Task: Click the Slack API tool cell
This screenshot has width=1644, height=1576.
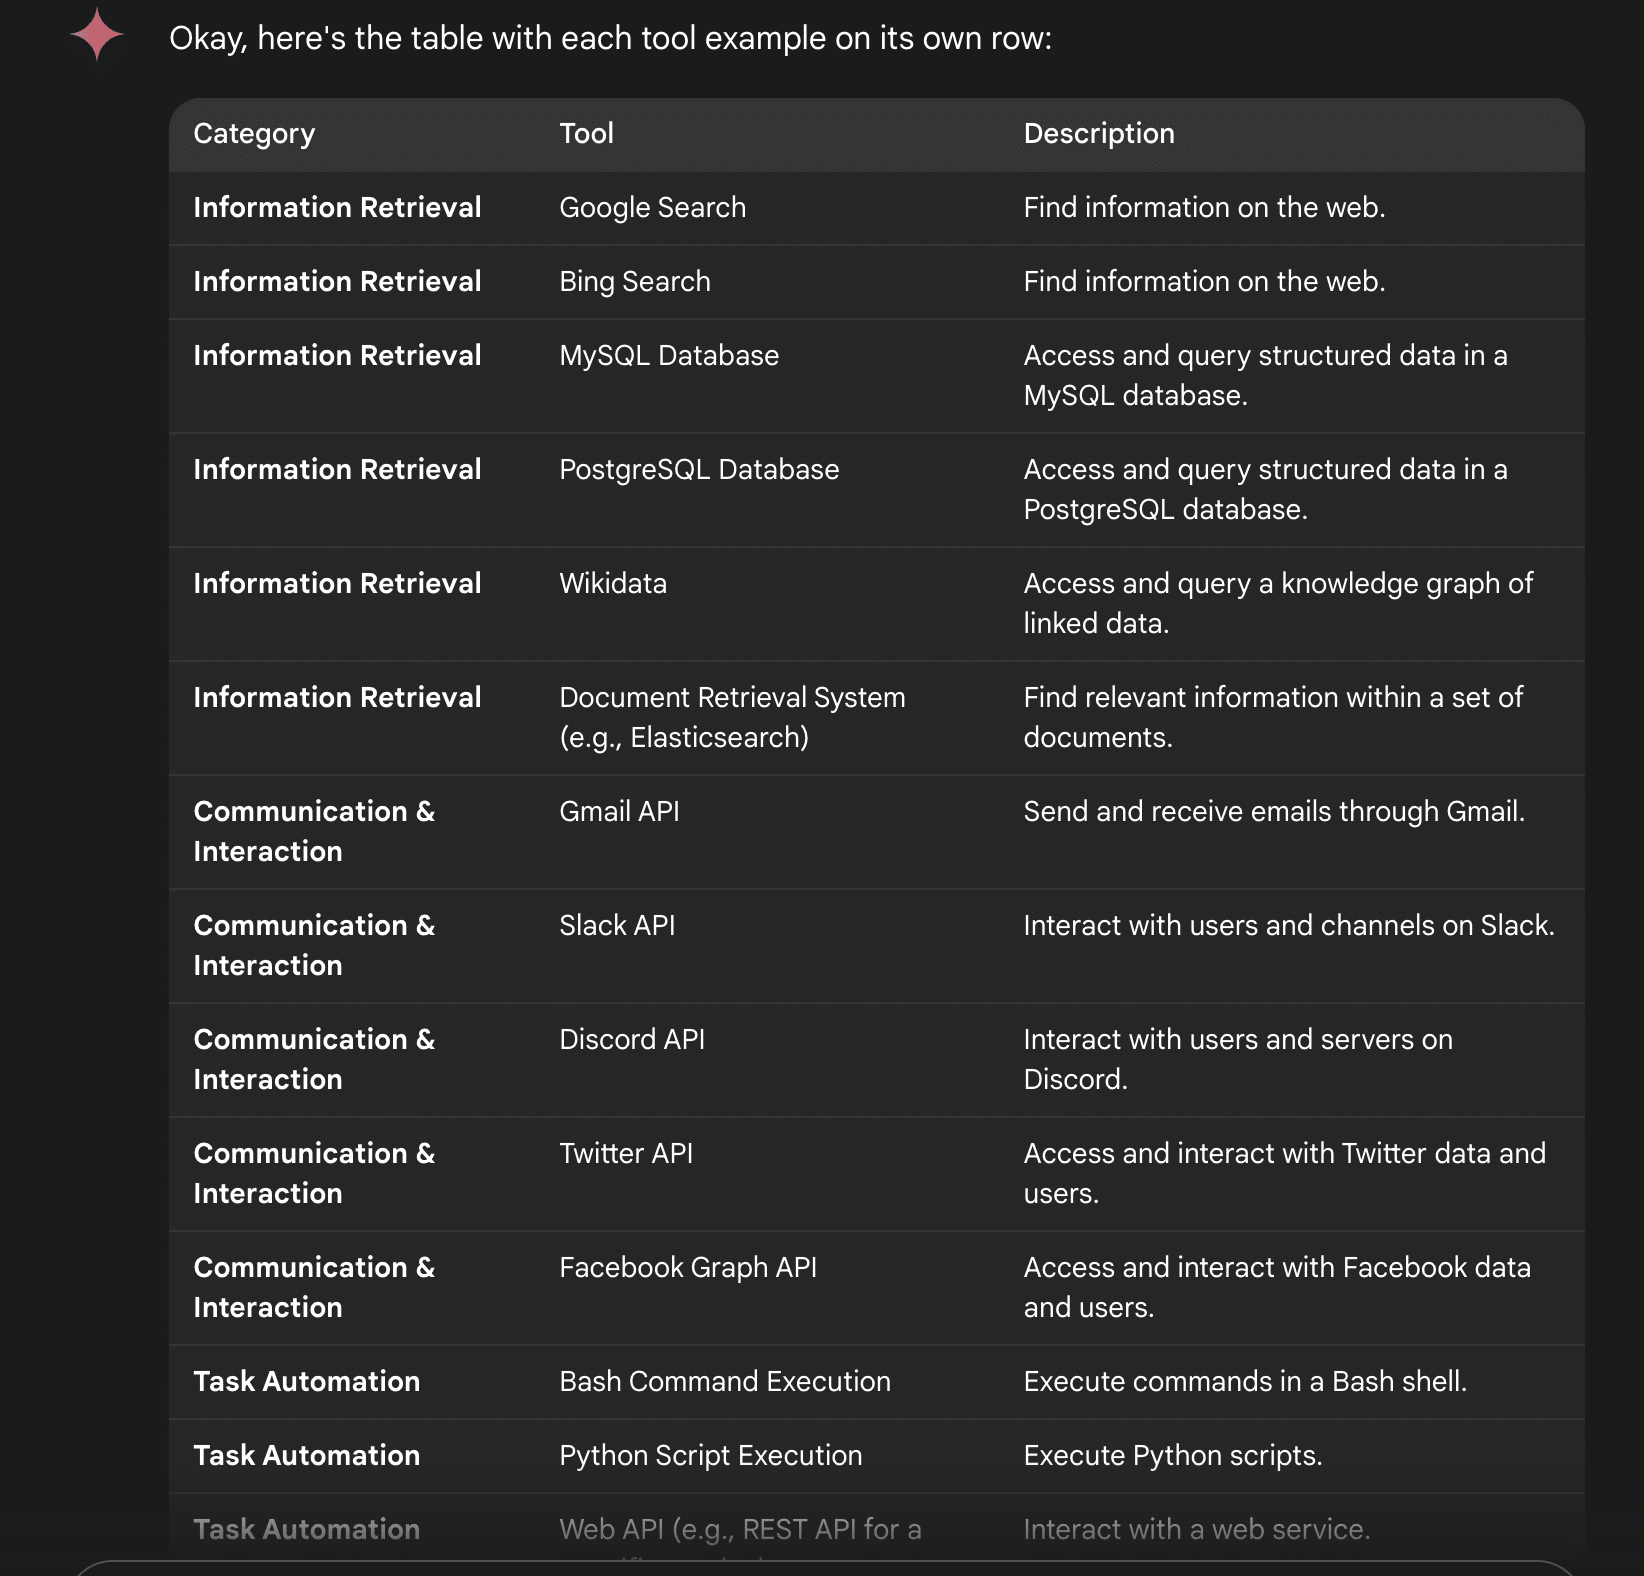Action: (617, 926)
